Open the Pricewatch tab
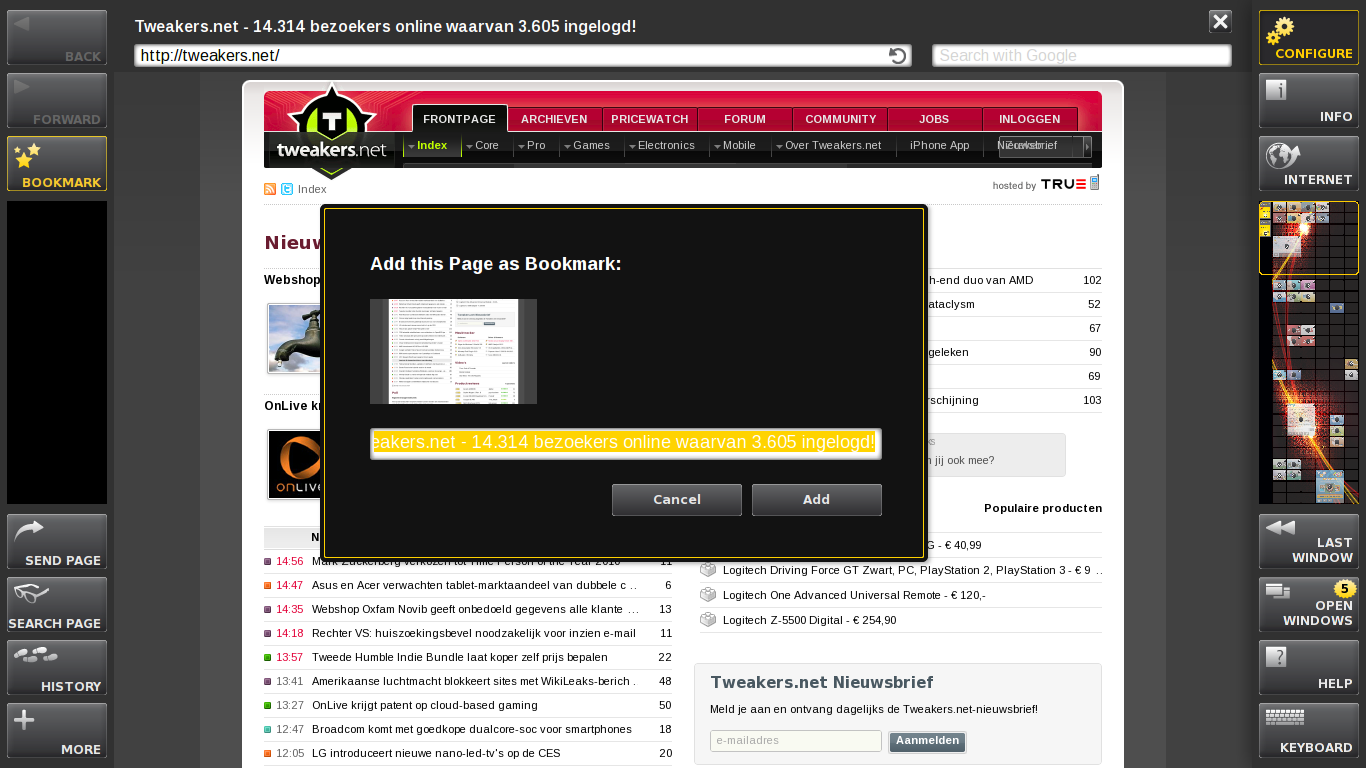1366x768 pixels. 650,119
